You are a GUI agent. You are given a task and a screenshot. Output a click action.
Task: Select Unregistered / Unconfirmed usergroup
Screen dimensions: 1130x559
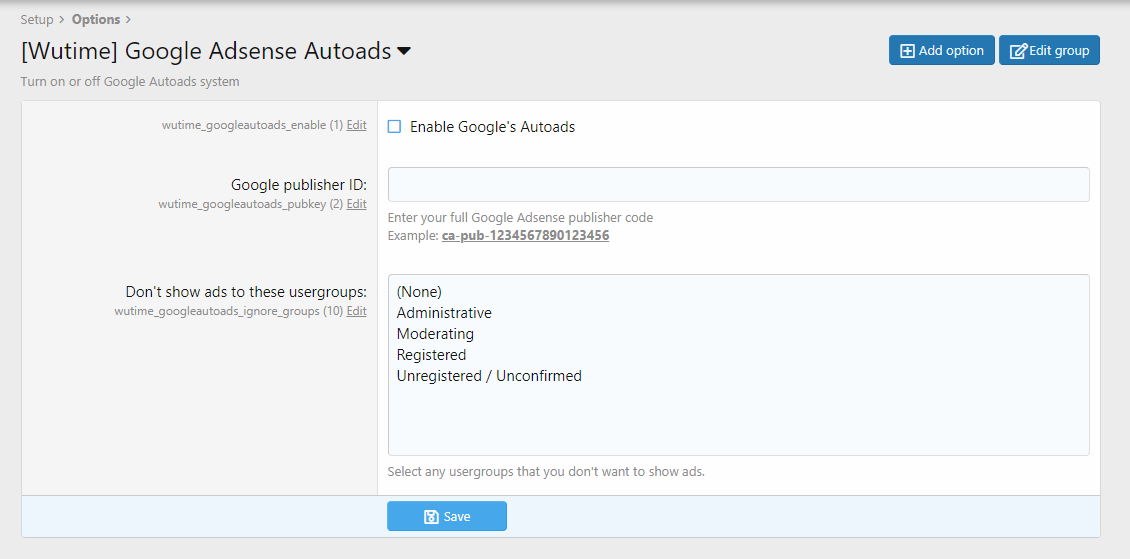739,375
